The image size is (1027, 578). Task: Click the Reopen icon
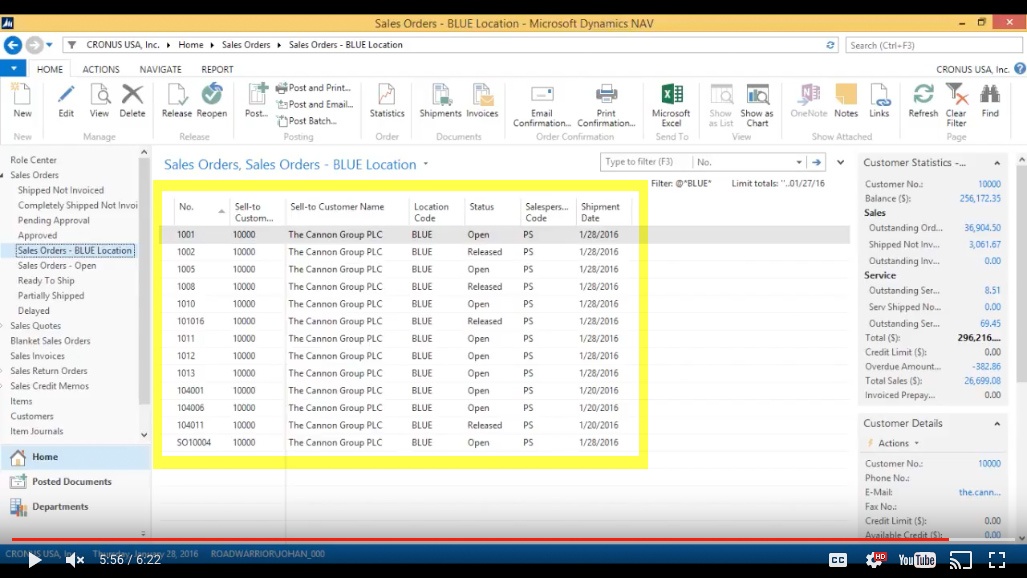[x=212, y=101]
